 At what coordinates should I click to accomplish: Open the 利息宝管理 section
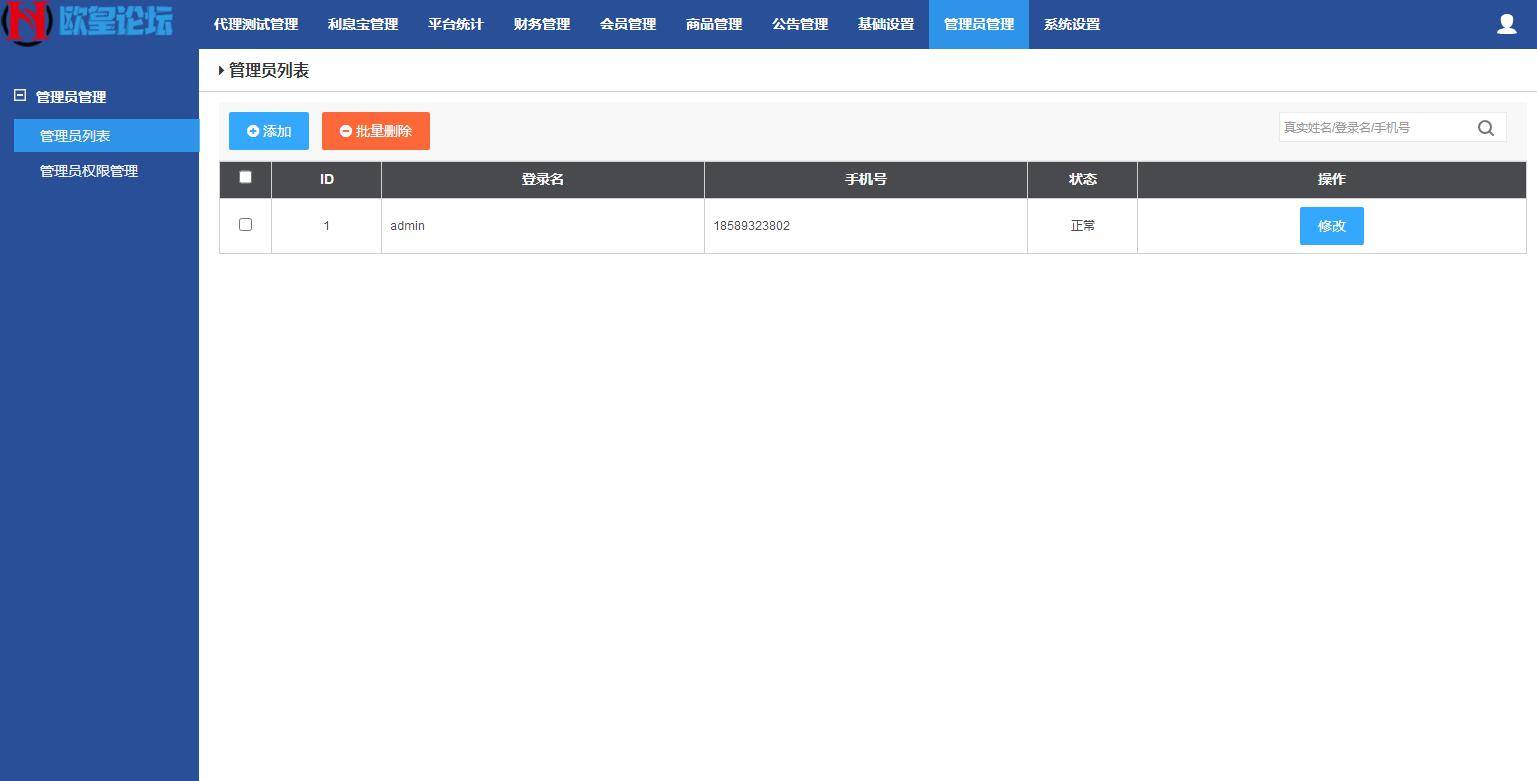(361, 23)
